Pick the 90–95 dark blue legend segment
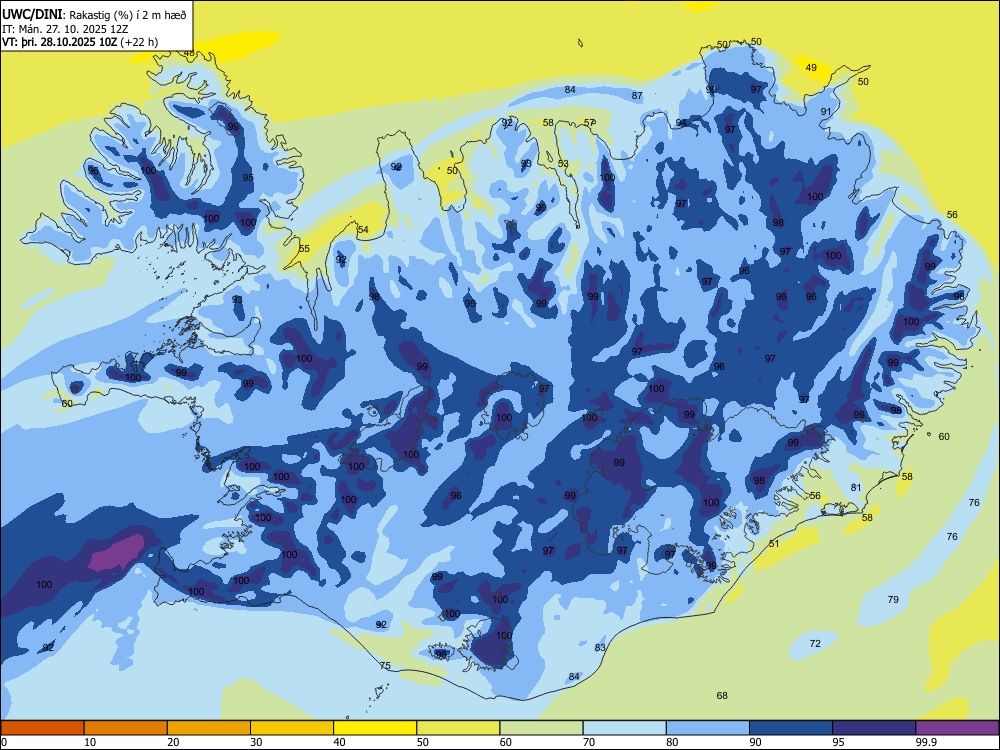 (791, 728)
